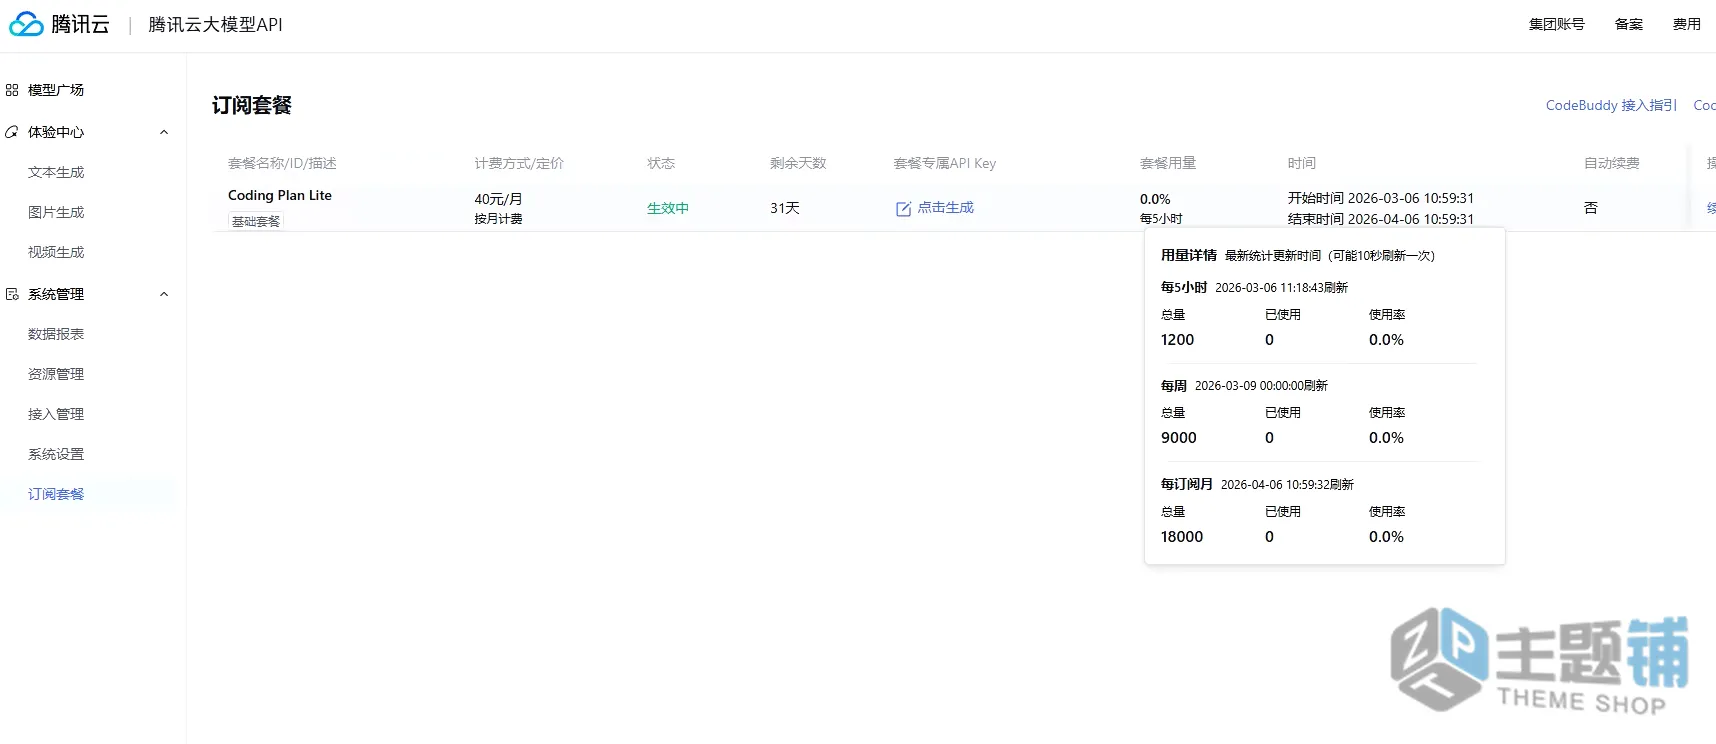
Task: Click the 1200 total quota value
Action: [1177, 340]
